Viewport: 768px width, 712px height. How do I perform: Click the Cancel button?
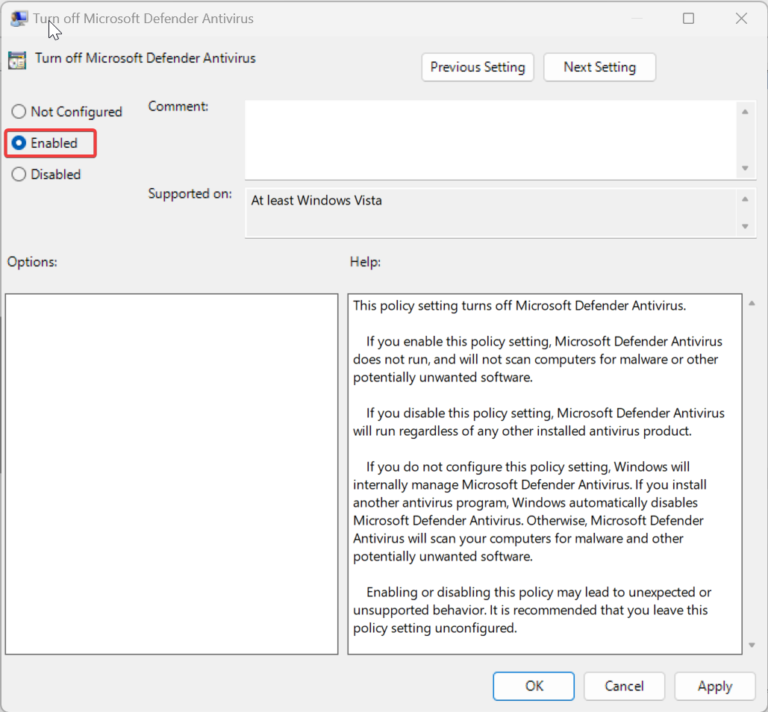coord(624,686)
